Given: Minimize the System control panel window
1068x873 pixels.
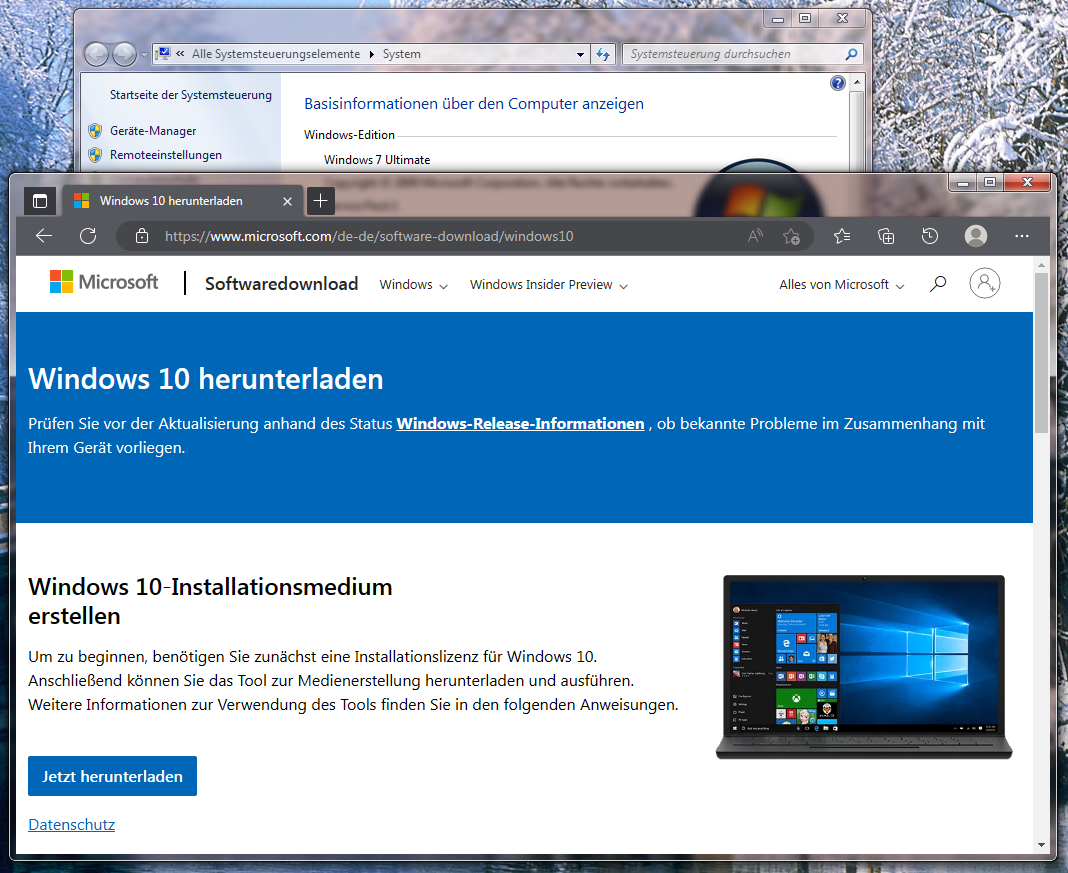Looking at the screenshot, I should click(777, 18).
